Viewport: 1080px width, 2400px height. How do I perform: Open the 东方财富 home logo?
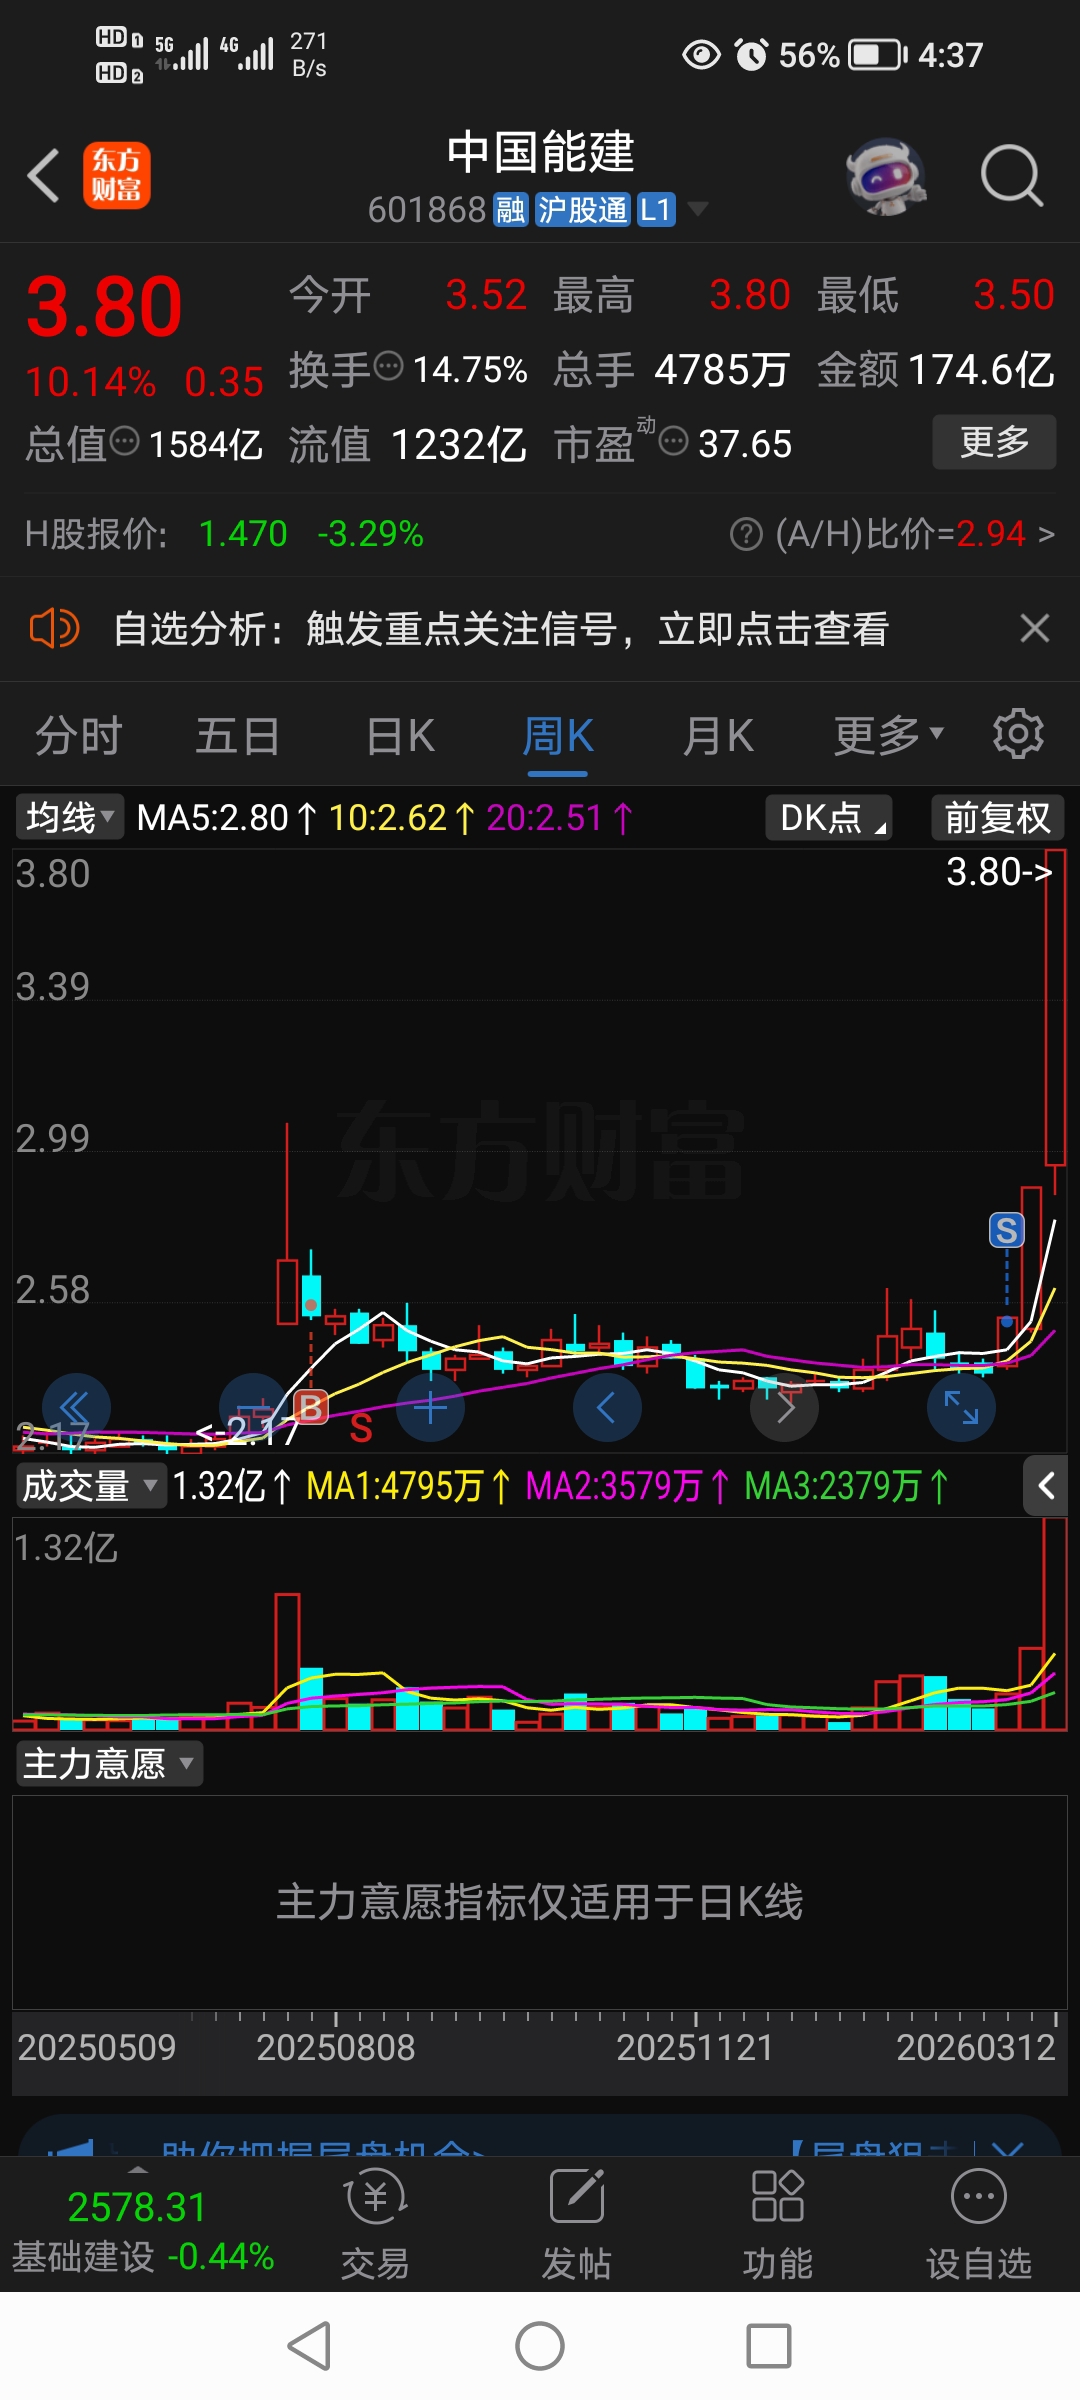pos(117,175)
